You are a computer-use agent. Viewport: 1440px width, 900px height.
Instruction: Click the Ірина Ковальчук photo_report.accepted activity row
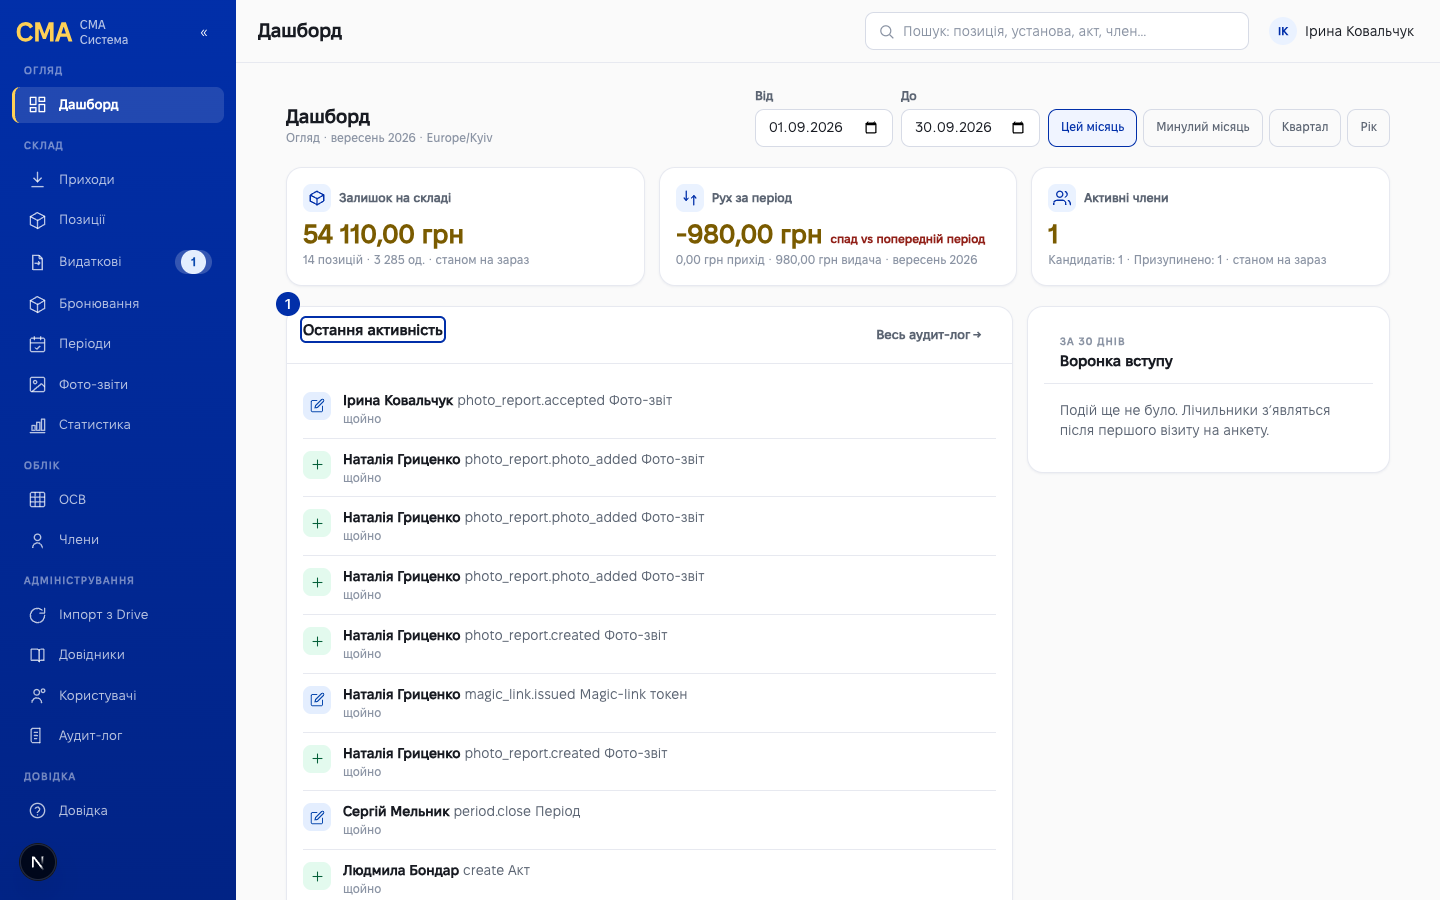pos(649,409)
